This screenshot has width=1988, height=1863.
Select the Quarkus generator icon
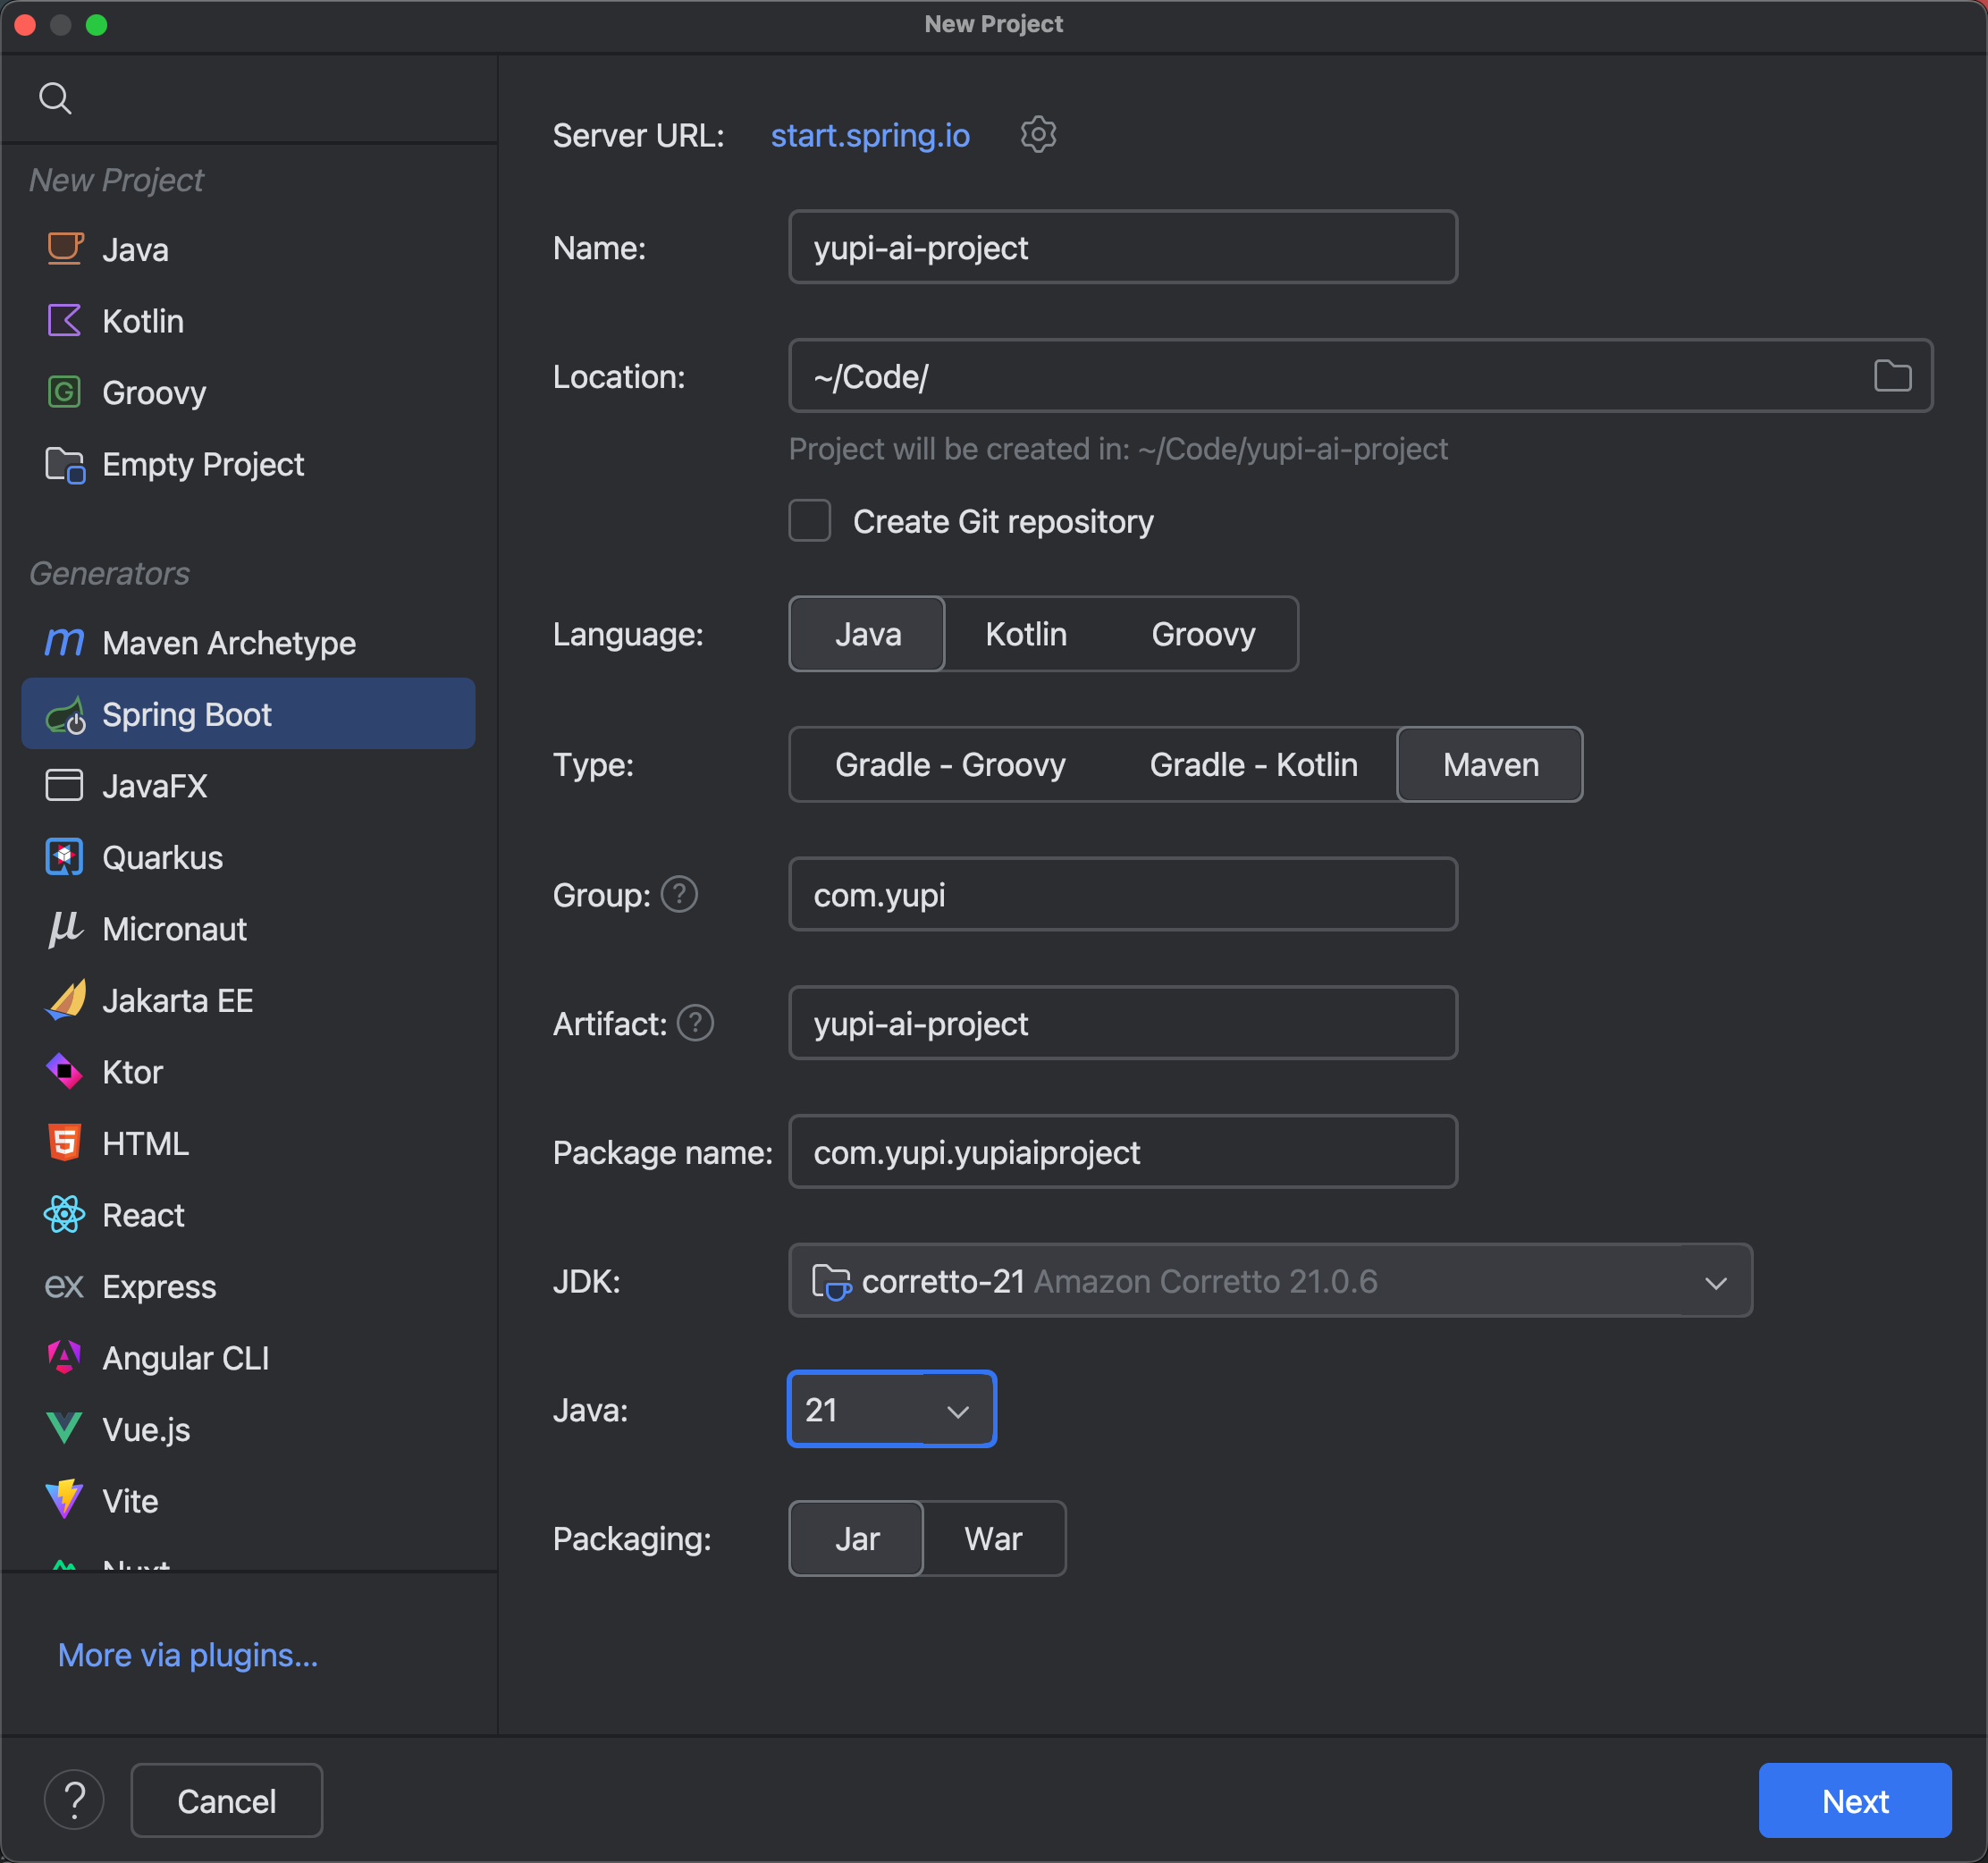(x=64, y=857)
